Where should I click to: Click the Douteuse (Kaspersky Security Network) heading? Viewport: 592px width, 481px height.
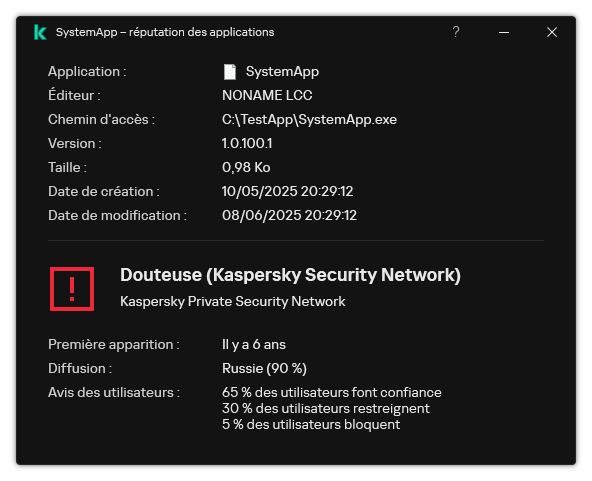point(290,275)
